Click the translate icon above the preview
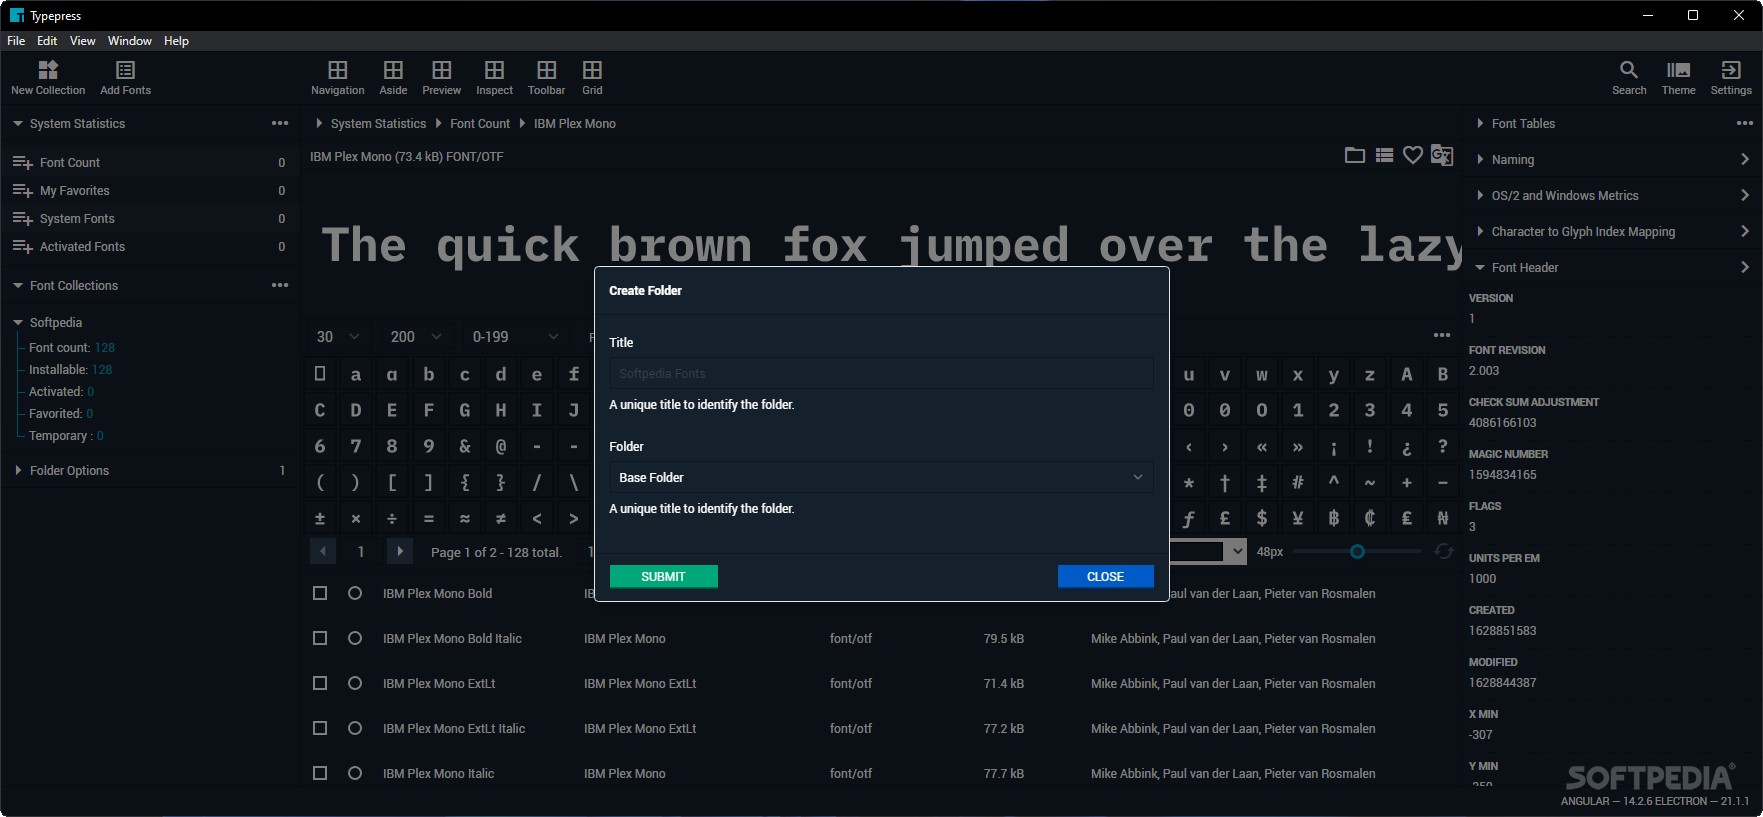Viewport: 1763px width, 817px height. 1441,155
